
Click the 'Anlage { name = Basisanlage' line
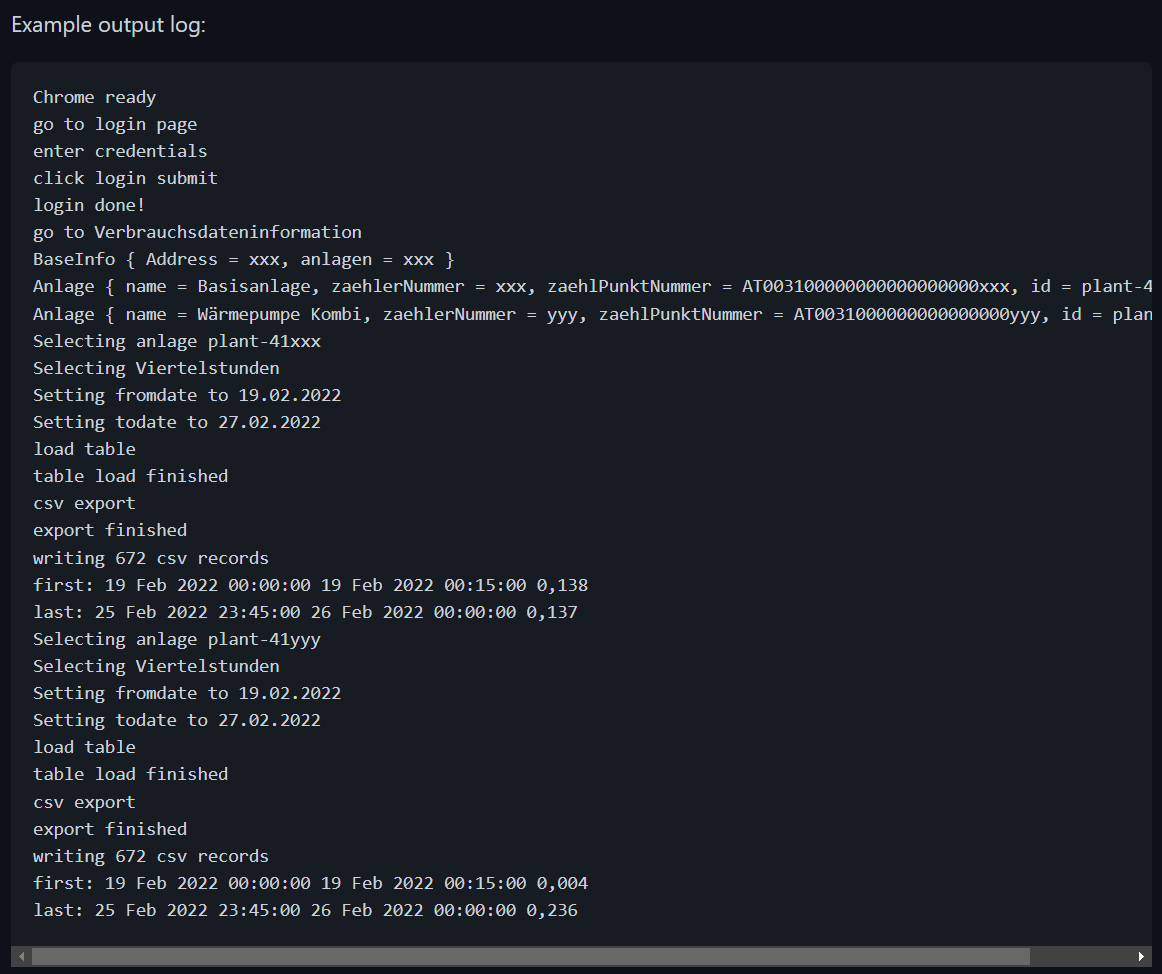[x=592, y=287]
